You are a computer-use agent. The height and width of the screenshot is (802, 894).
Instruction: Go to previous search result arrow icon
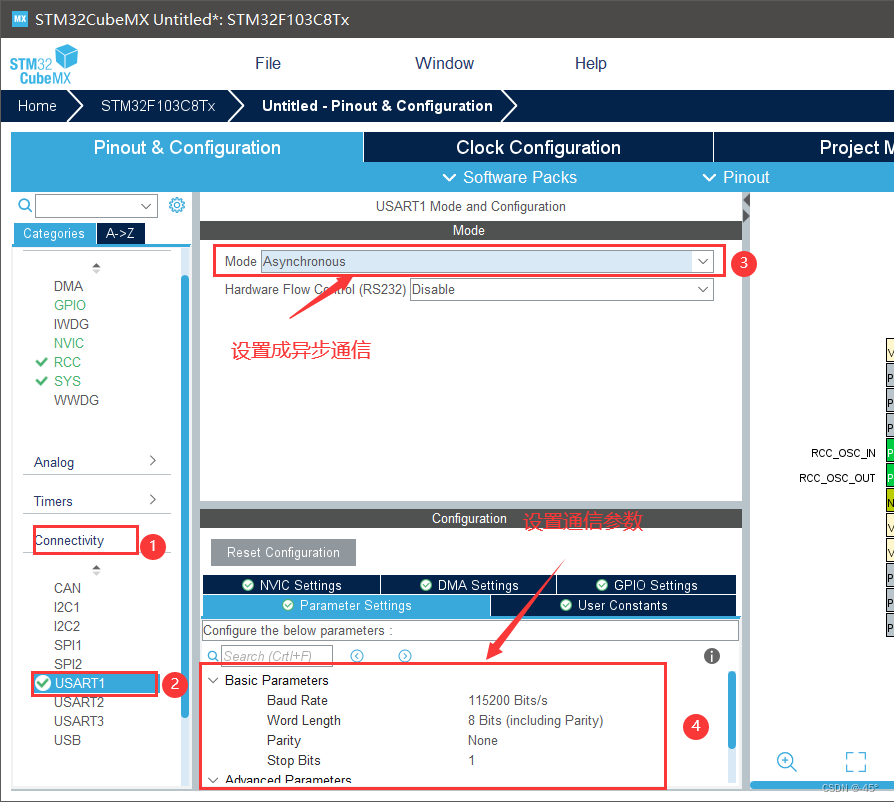coord(357,656)
